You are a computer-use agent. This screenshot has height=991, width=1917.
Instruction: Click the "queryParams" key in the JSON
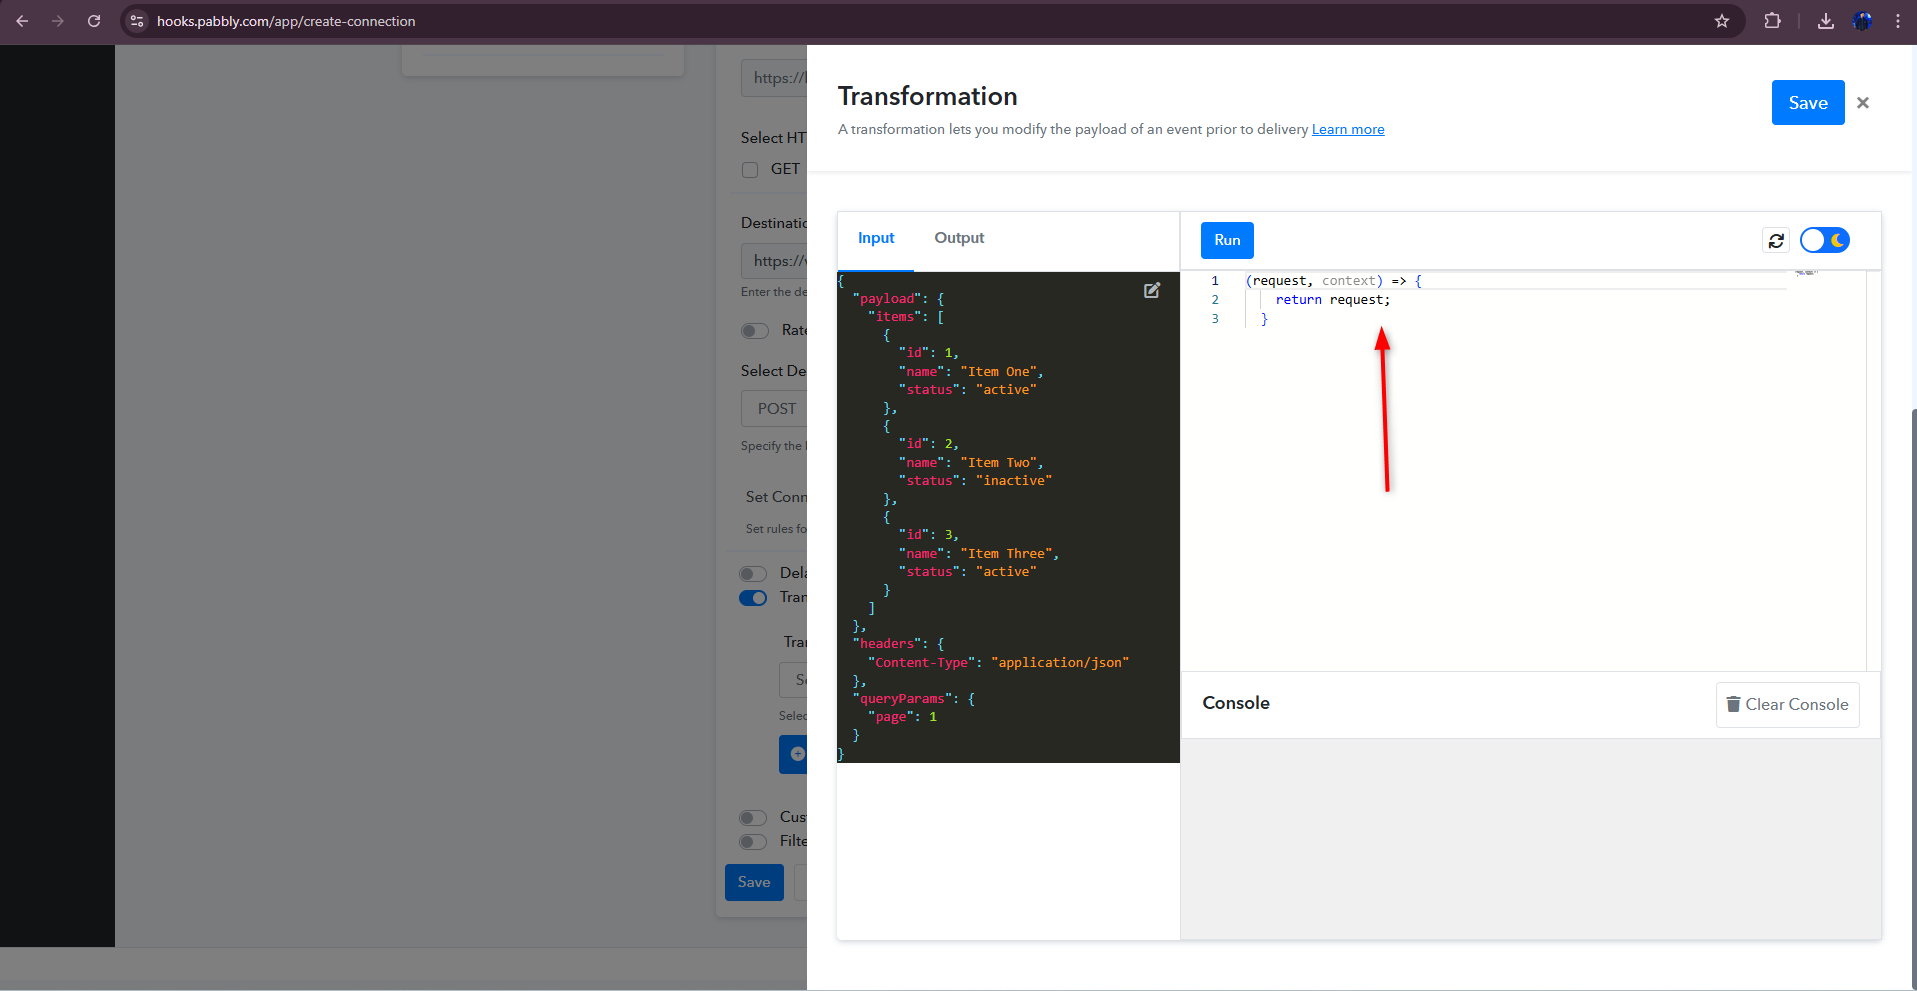coord(902,699)
